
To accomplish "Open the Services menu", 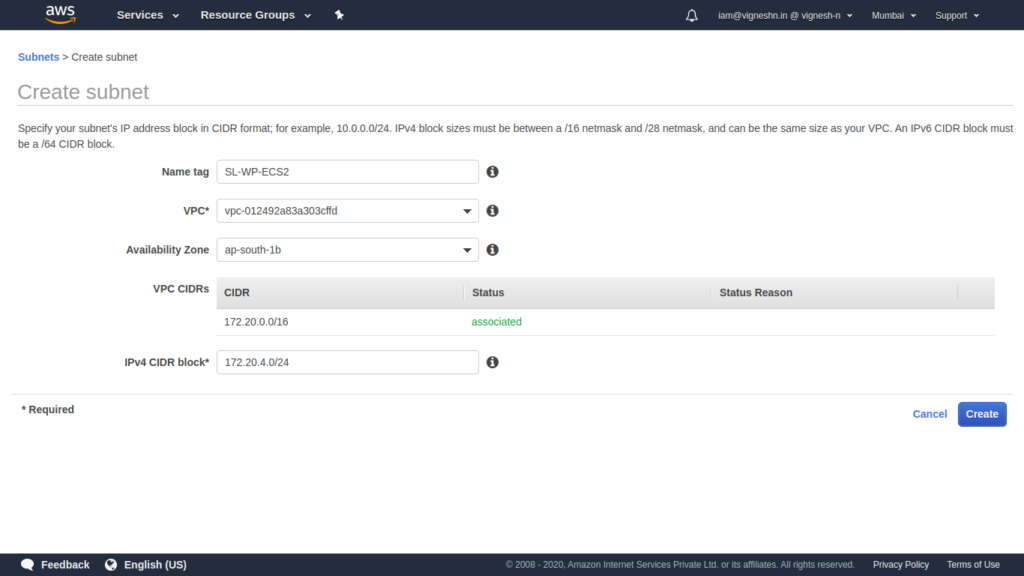I will (148, 15).
